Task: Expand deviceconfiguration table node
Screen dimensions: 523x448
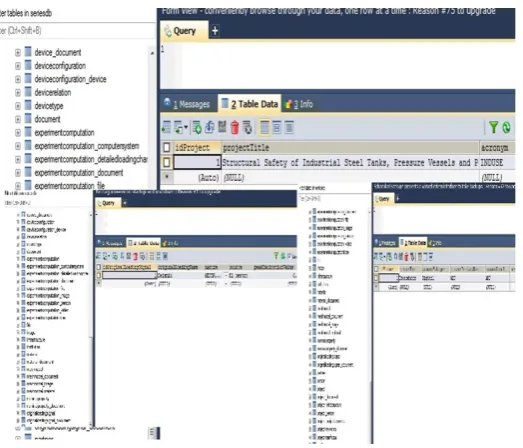Action: 18,66
